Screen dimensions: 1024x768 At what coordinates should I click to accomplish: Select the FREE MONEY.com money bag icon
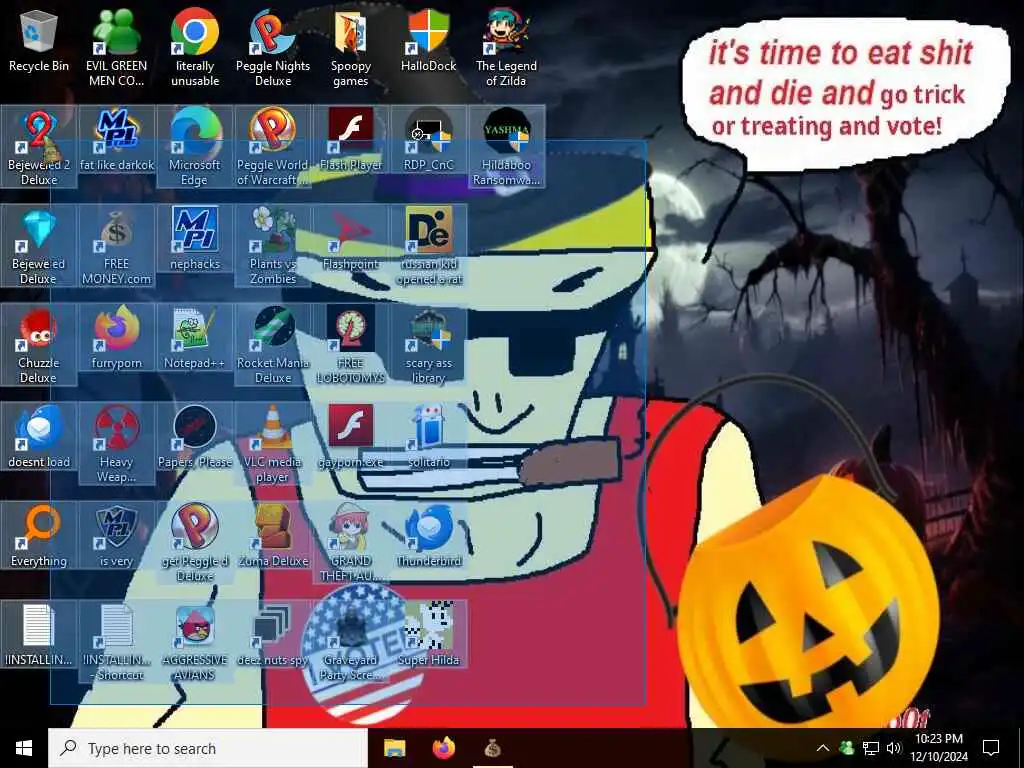coord(116,246)
